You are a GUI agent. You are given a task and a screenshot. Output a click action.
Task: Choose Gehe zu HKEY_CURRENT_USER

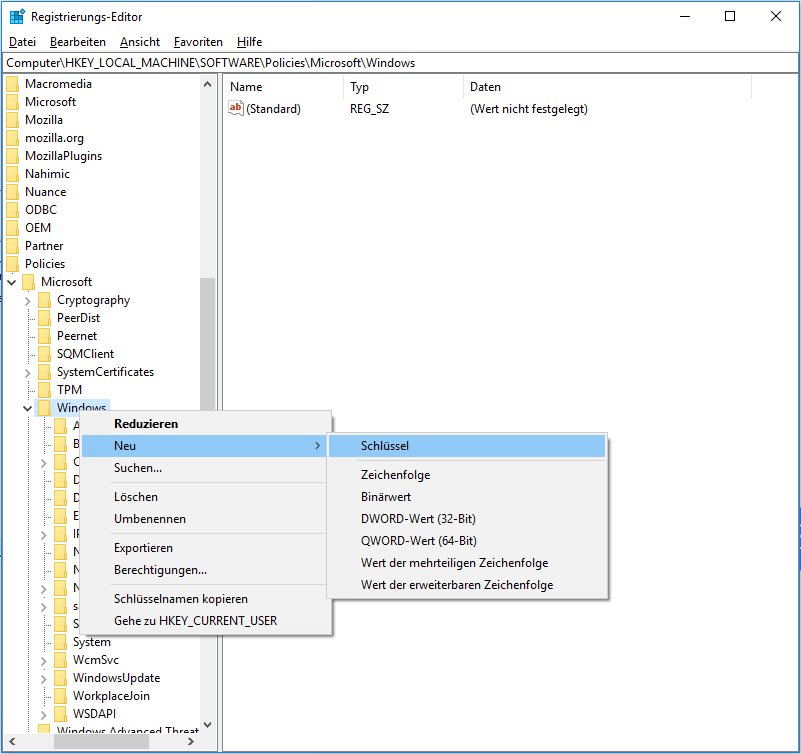point(204,621)
